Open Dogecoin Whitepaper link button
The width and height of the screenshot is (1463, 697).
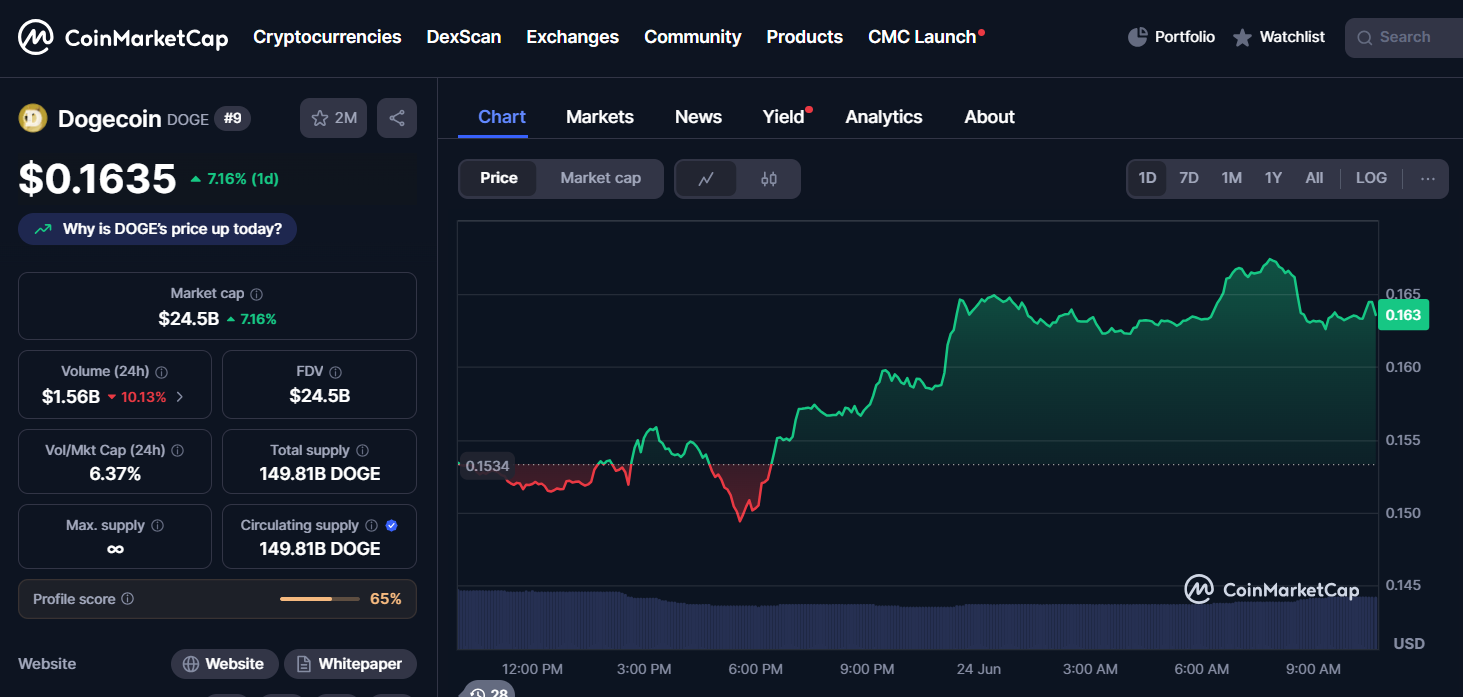tap(350, 664)
